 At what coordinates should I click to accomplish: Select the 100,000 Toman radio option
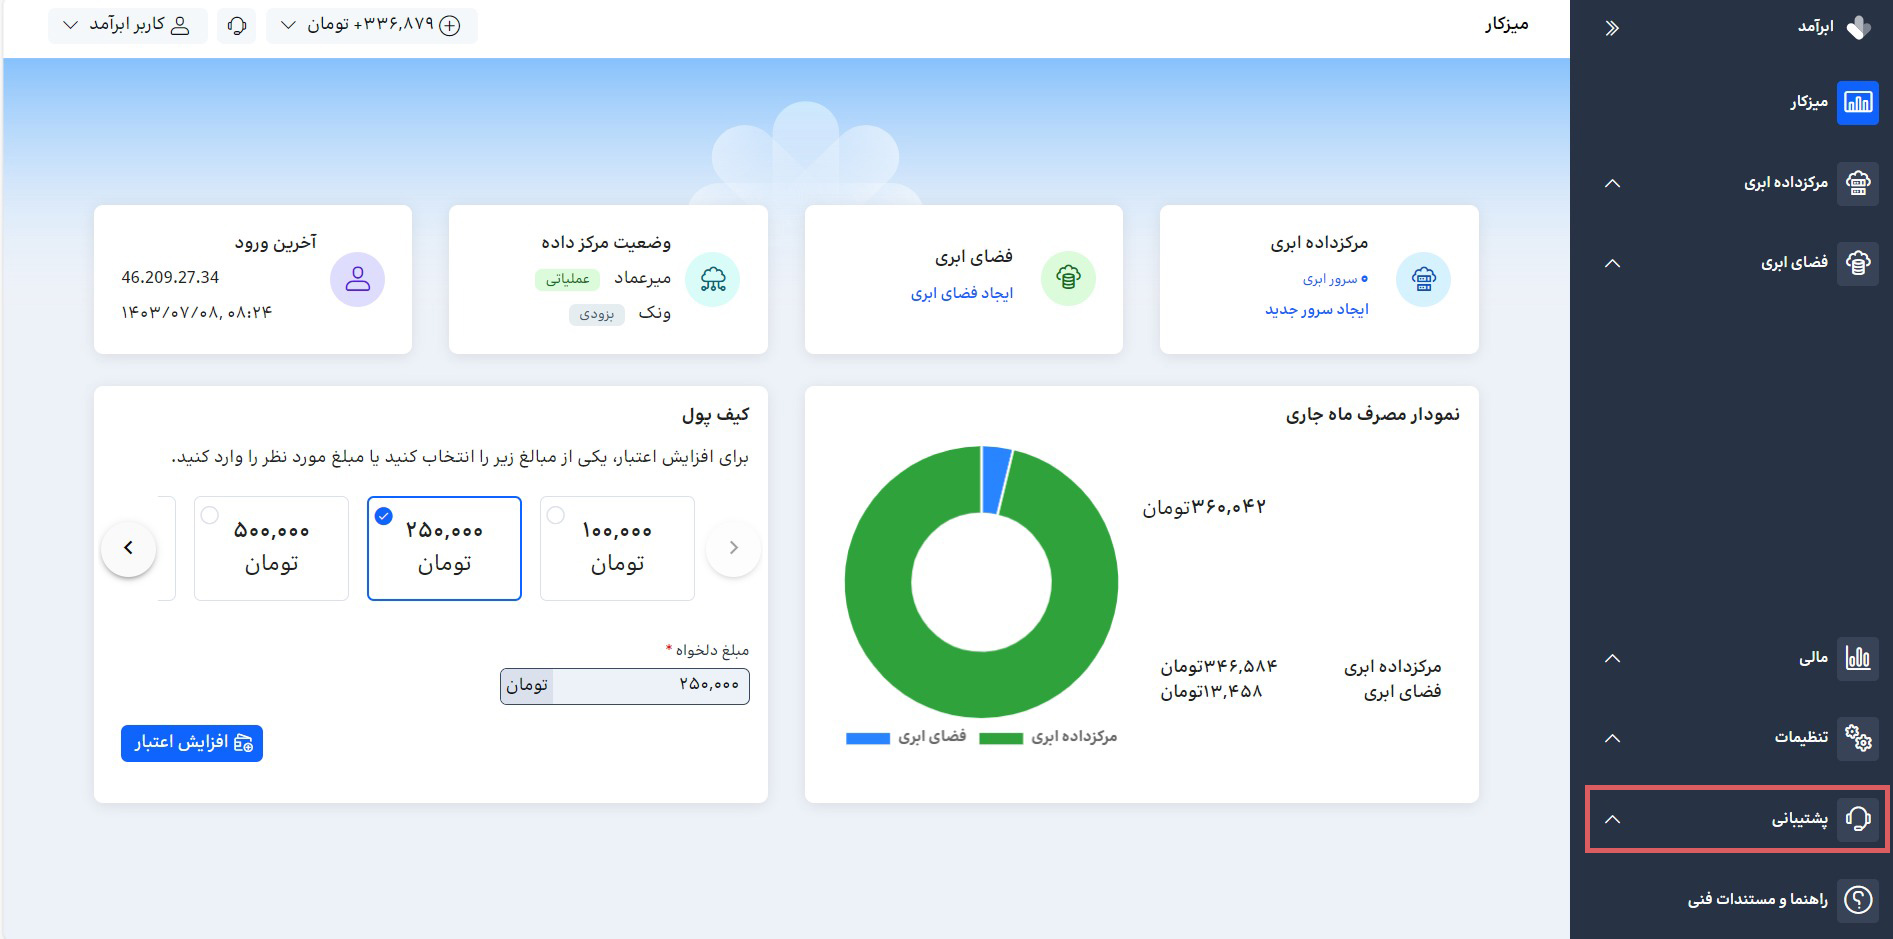pyautogui.click(x=556, y=515)
